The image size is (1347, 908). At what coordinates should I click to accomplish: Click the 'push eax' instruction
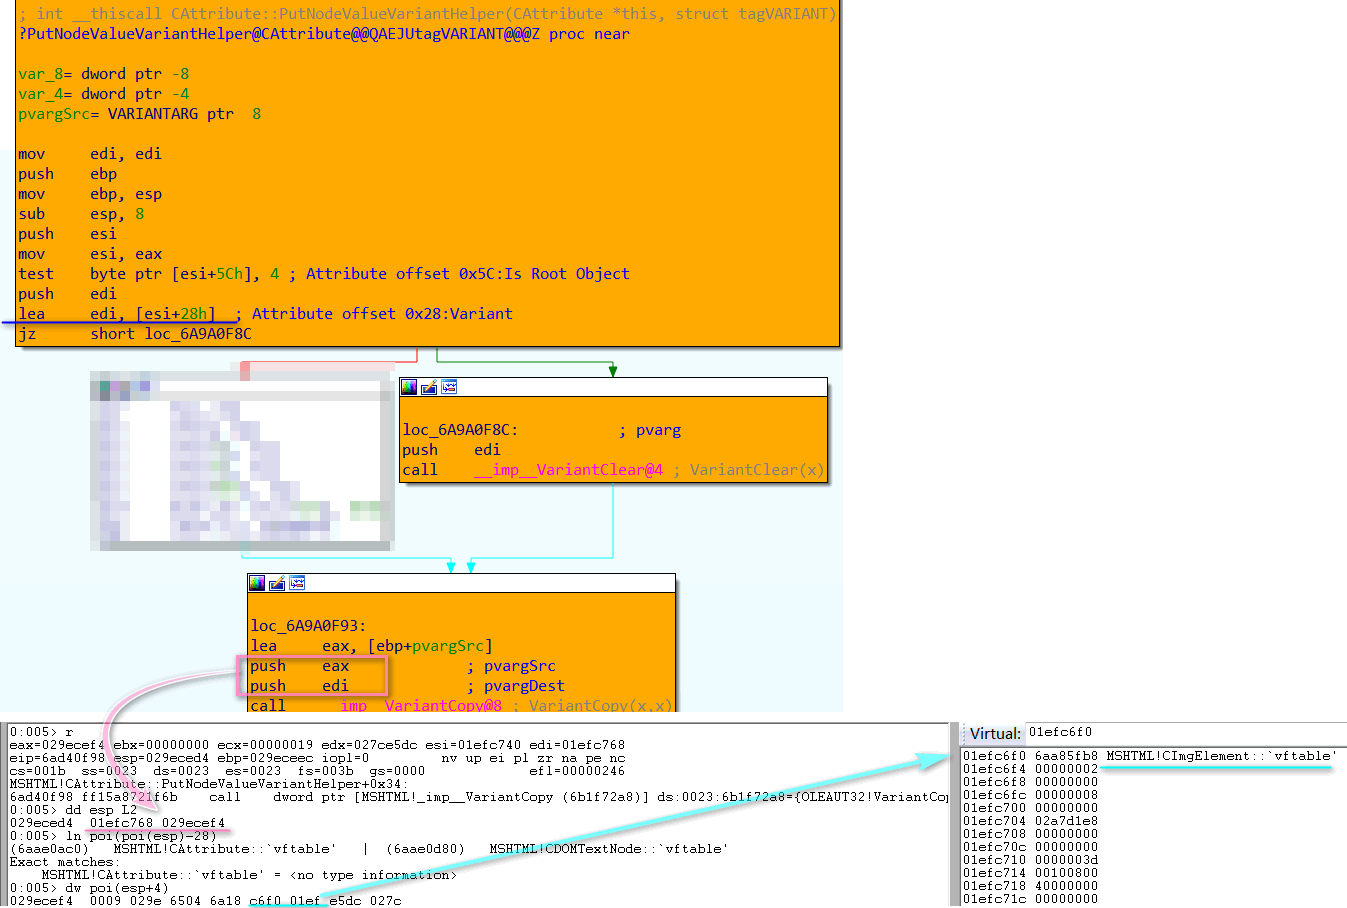[x=300, y=666]
